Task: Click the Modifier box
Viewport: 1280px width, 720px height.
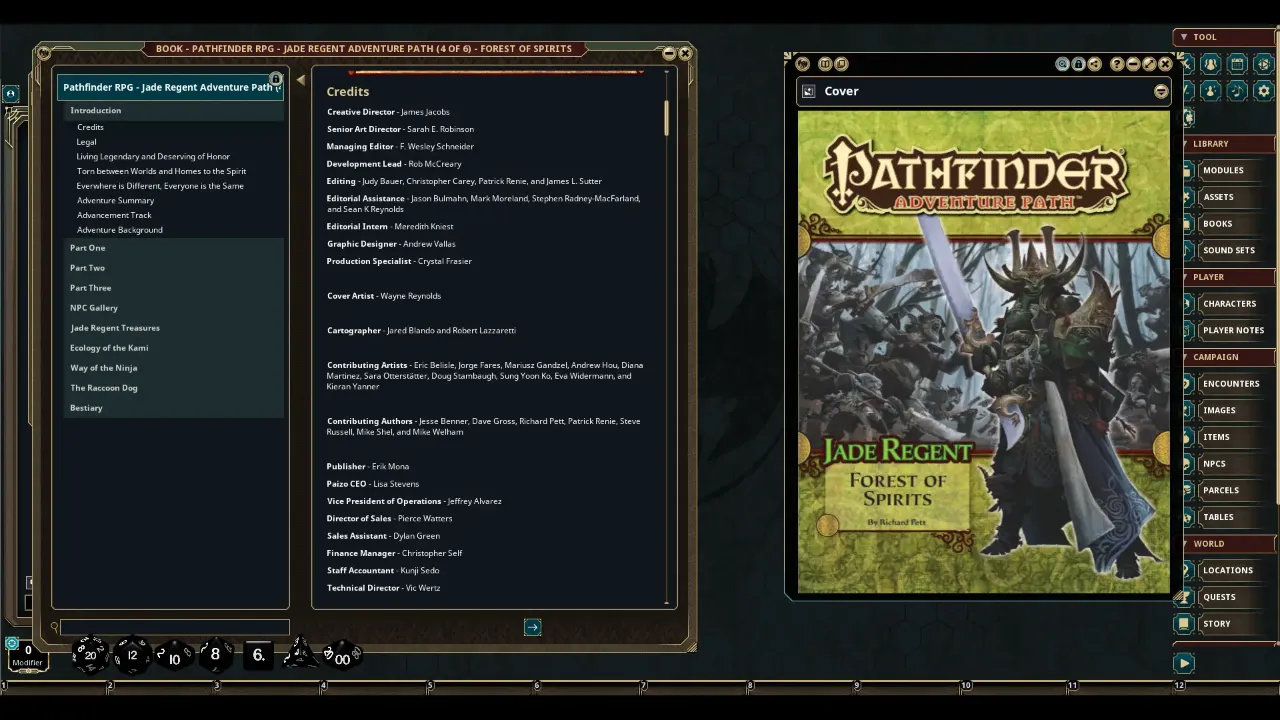Action: 28,655
